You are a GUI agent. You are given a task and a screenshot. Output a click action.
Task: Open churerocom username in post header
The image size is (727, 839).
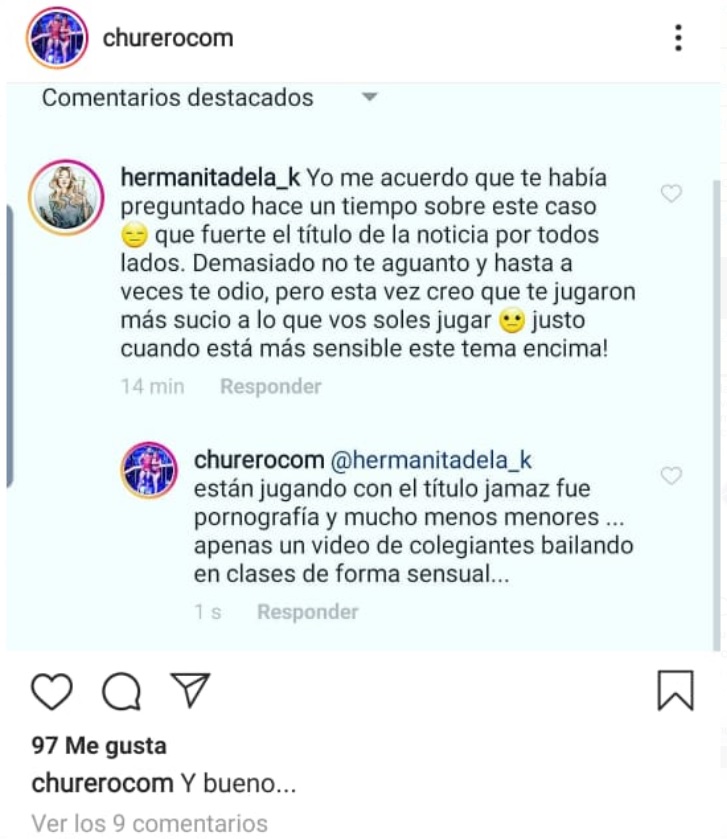click(168, 39)
